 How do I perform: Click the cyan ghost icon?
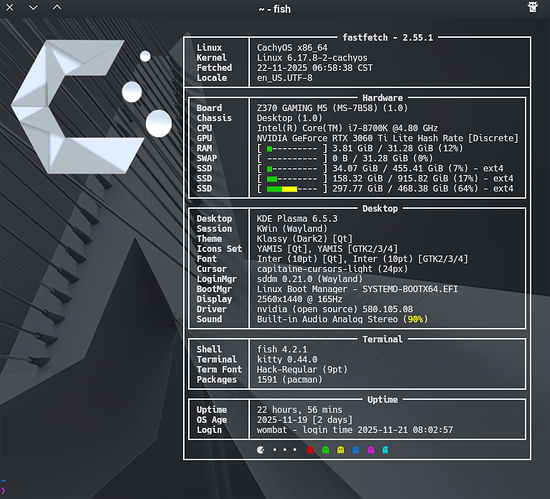tap(385, 450)
